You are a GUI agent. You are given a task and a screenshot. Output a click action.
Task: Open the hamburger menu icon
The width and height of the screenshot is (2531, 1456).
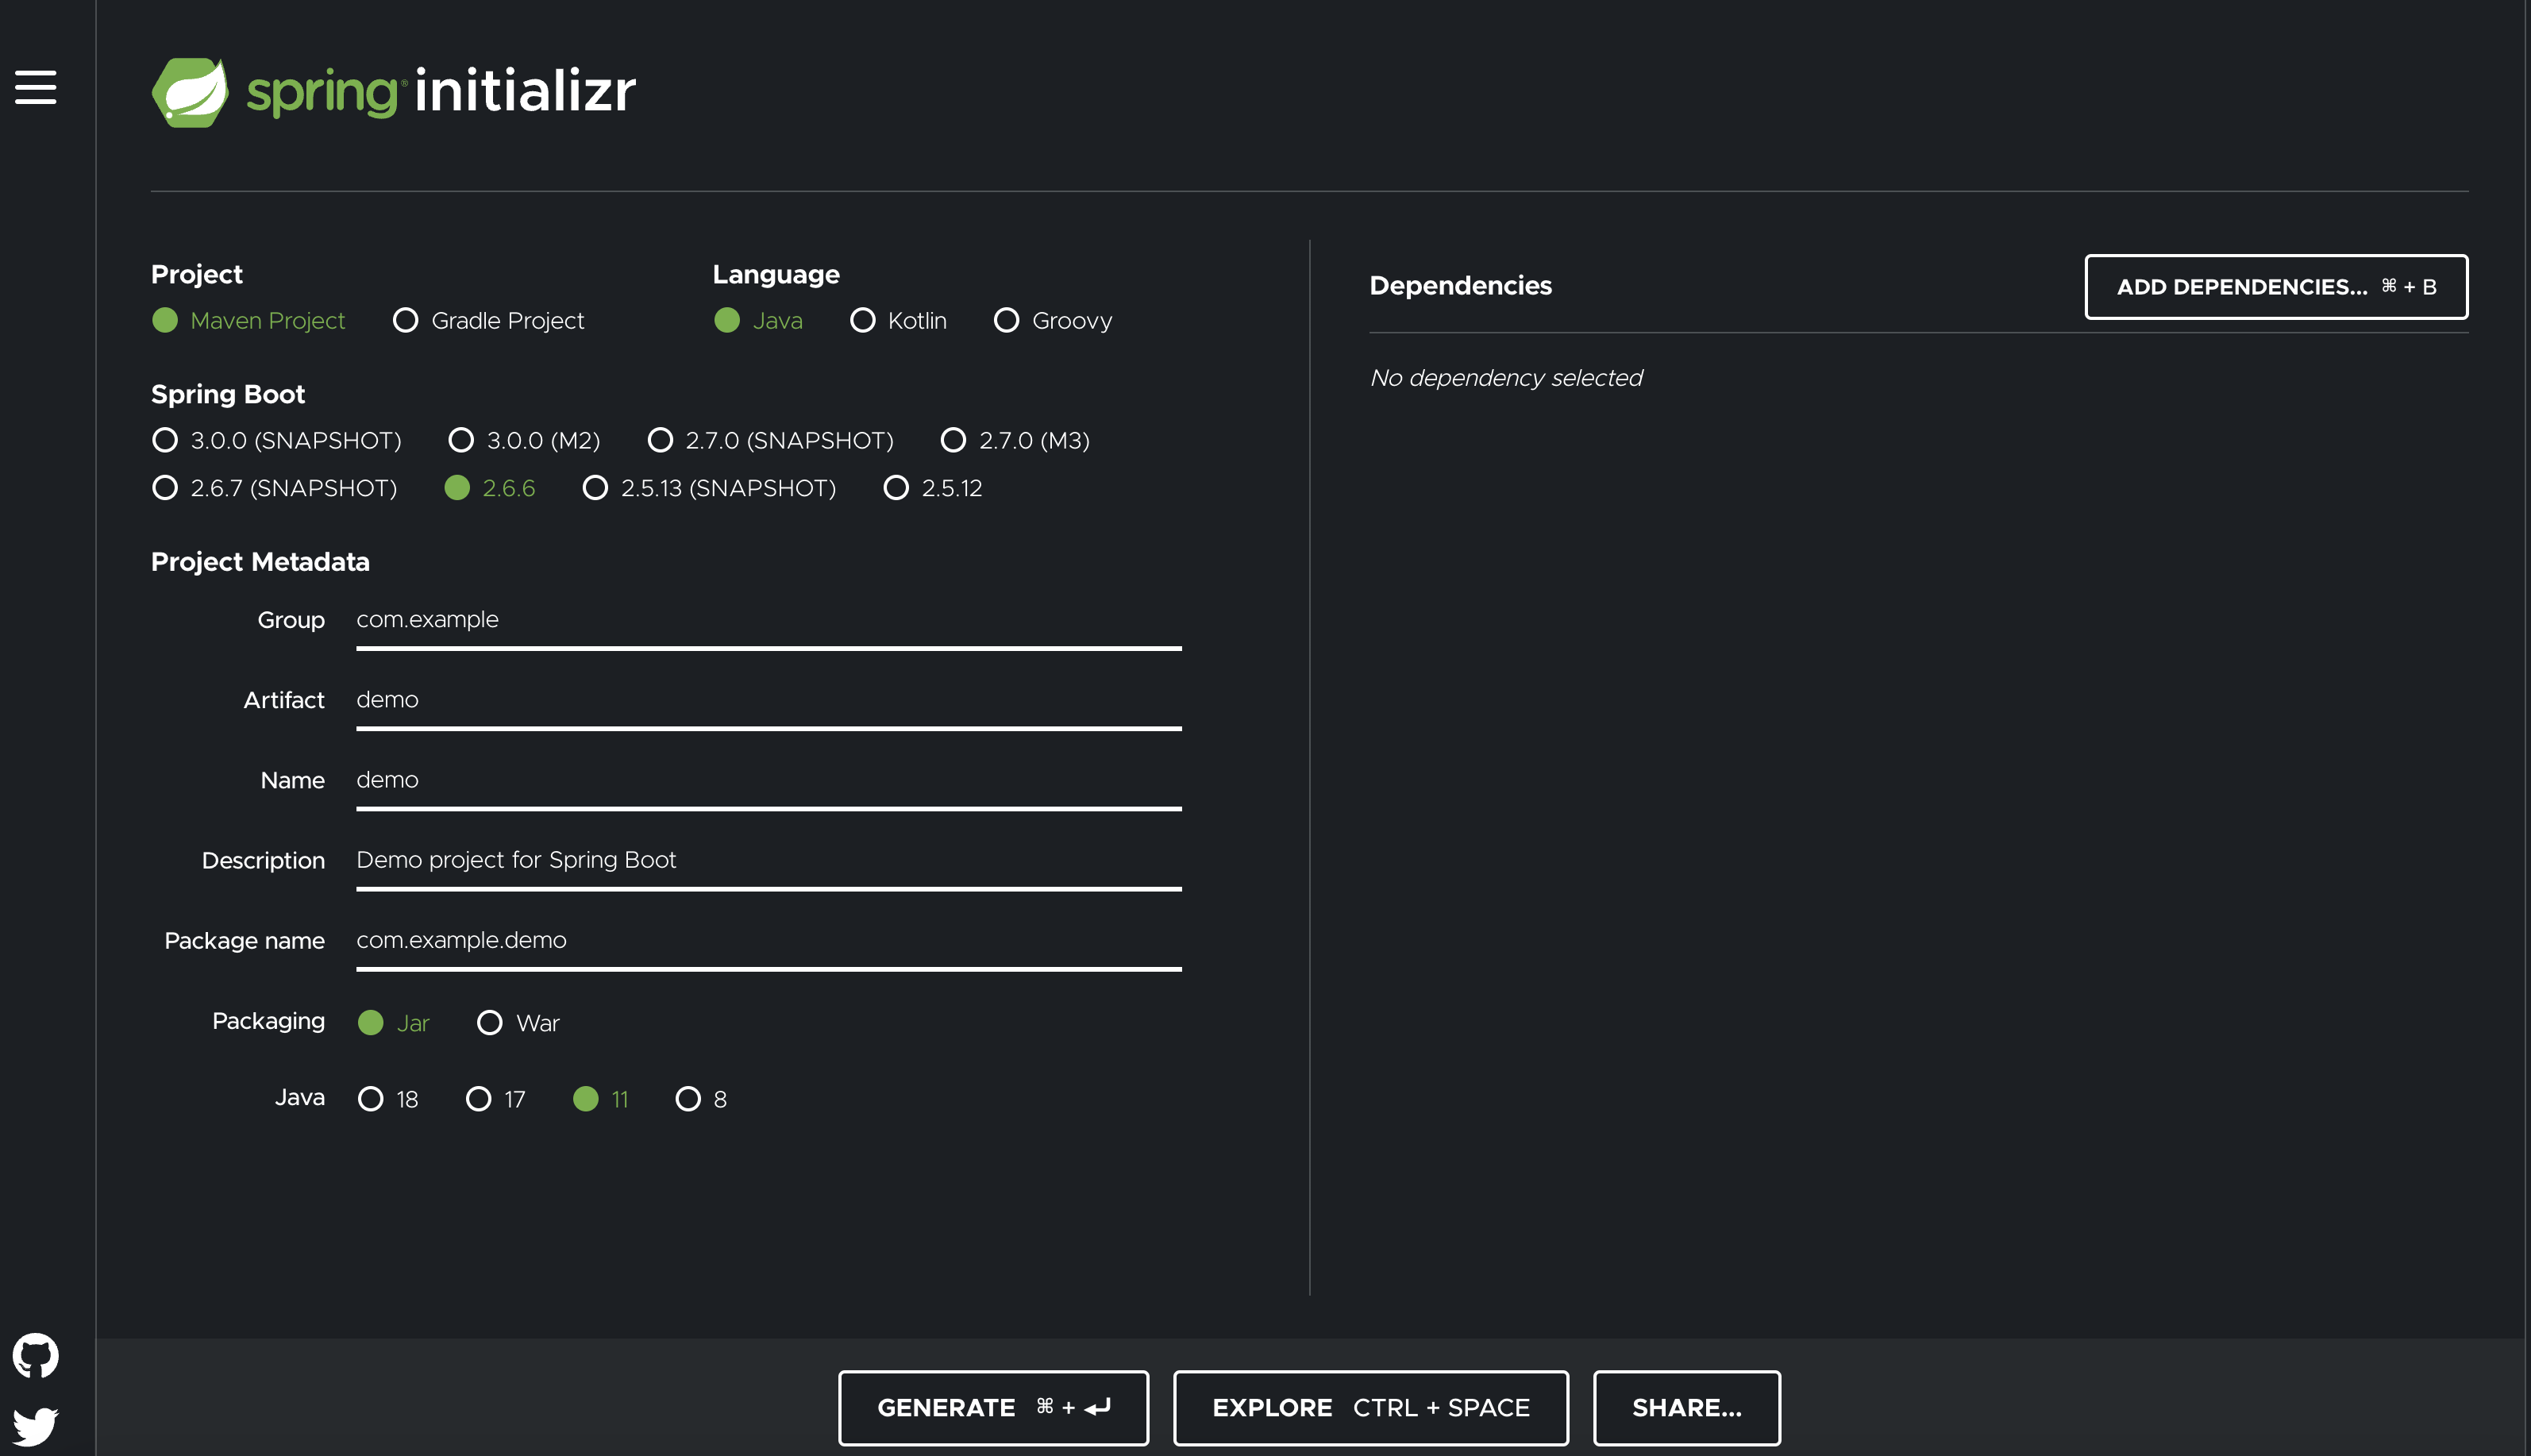click(35, 87)
